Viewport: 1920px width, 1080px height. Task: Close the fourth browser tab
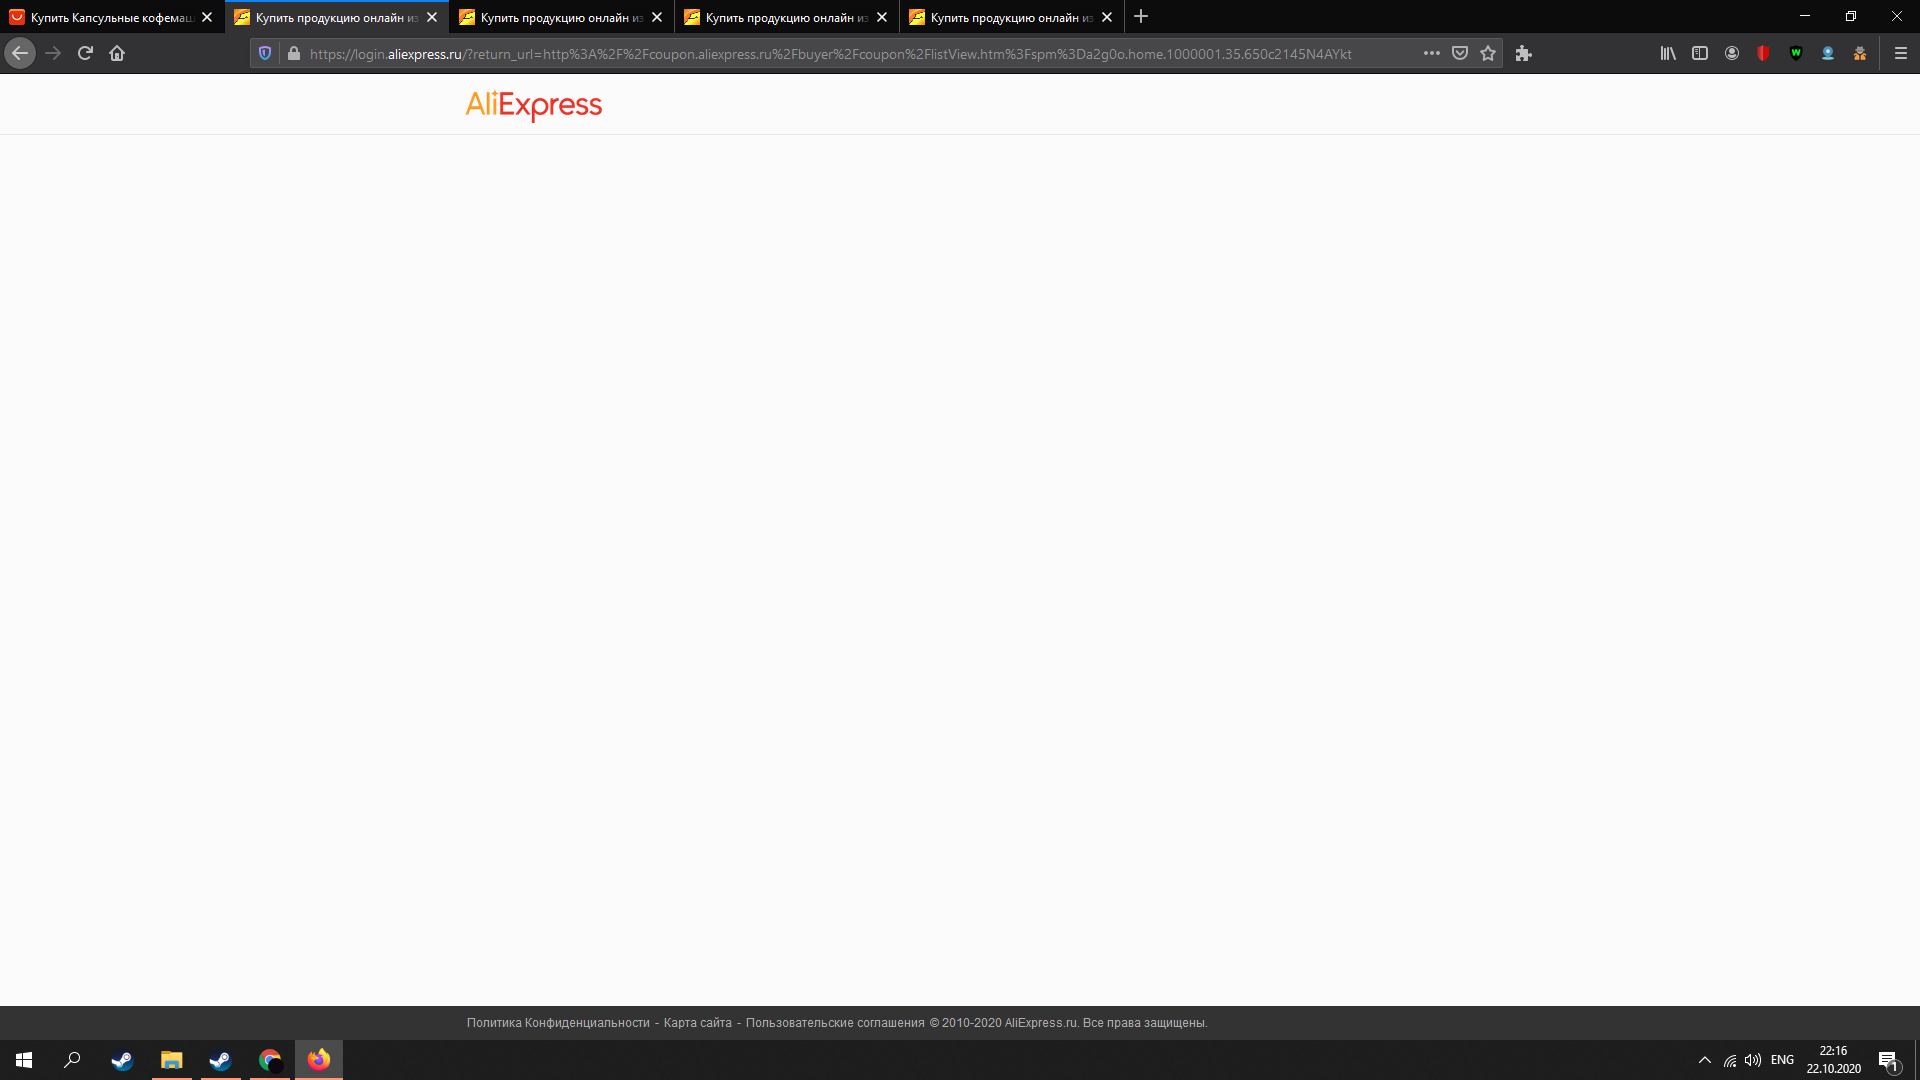tap(882, 17)
